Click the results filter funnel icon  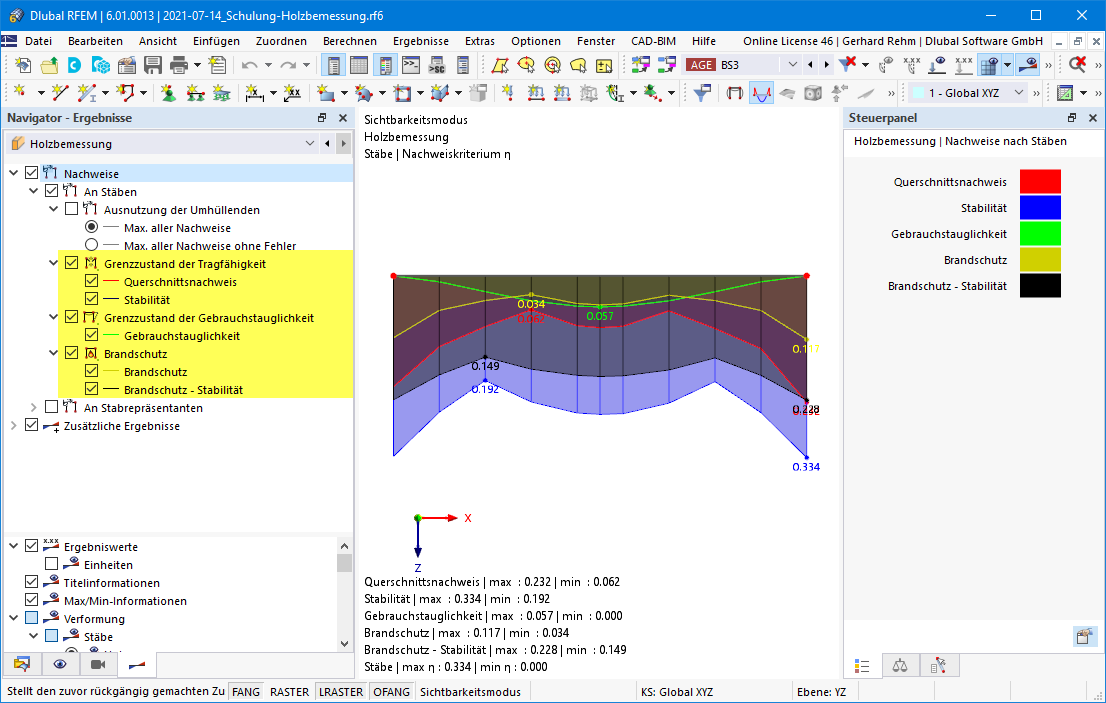[702, 93]
